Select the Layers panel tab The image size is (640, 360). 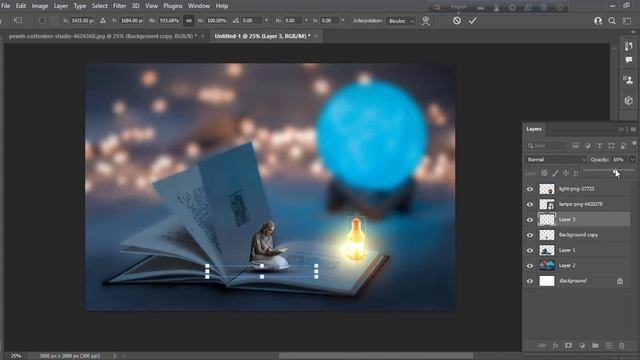coord(534,129)
